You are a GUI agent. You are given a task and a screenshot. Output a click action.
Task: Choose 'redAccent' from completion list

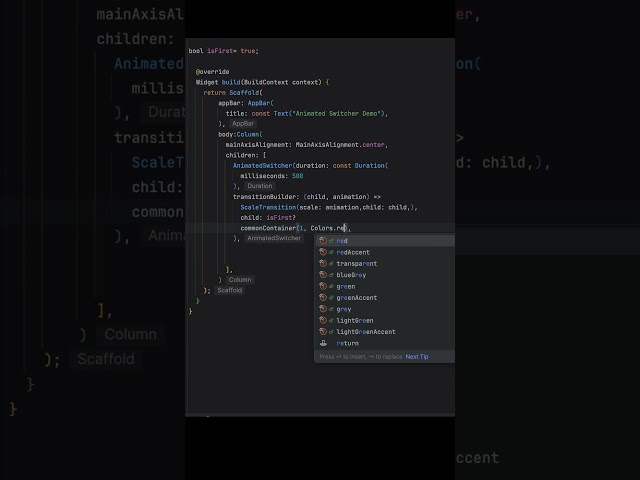(x=384, y=252)
